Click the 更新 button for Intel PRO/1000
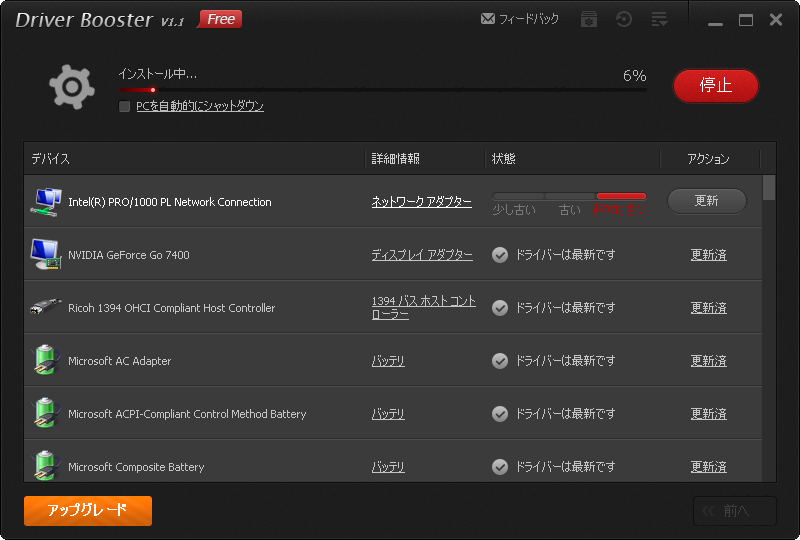This screenshot has height=540, width=800. coord(707,201)
